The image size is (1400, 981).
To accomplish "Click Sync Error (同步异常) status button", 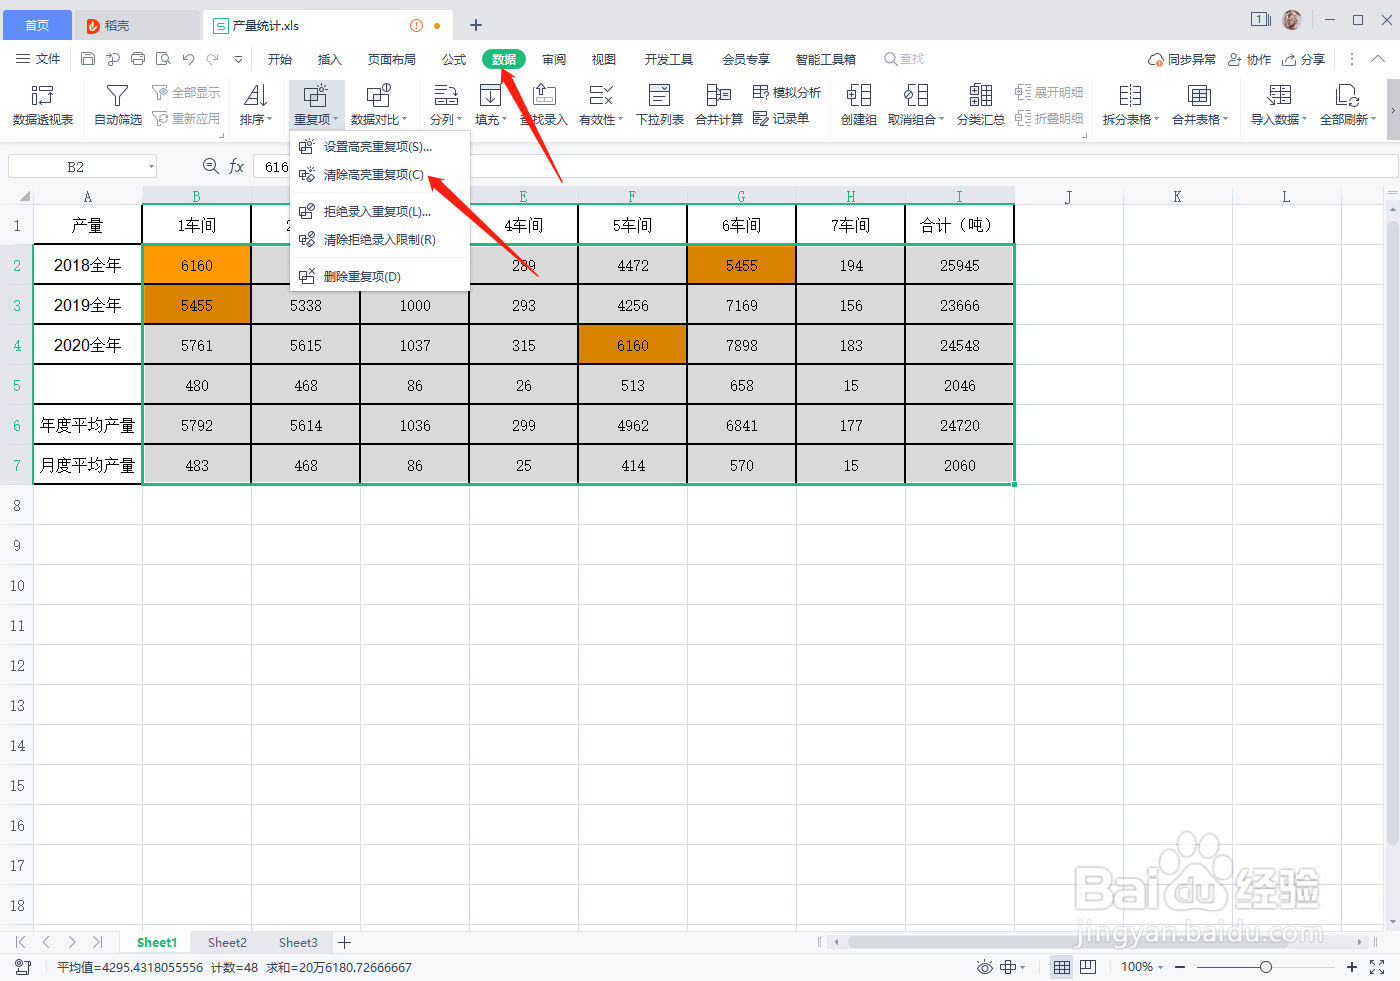I will click(1182, 59).
